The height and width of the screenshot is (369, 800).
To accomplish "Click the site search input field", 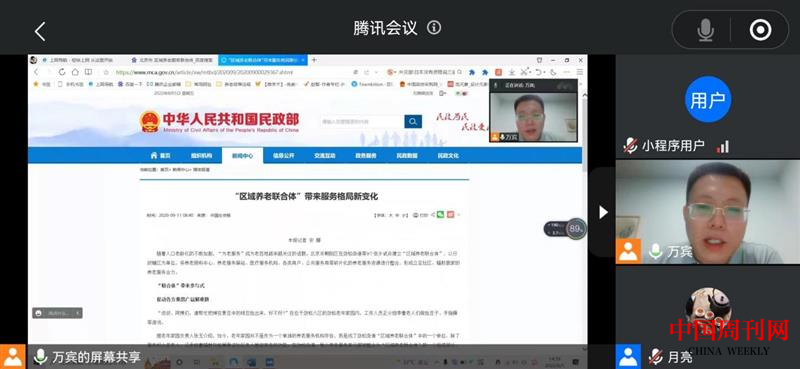I will (362, 121).
